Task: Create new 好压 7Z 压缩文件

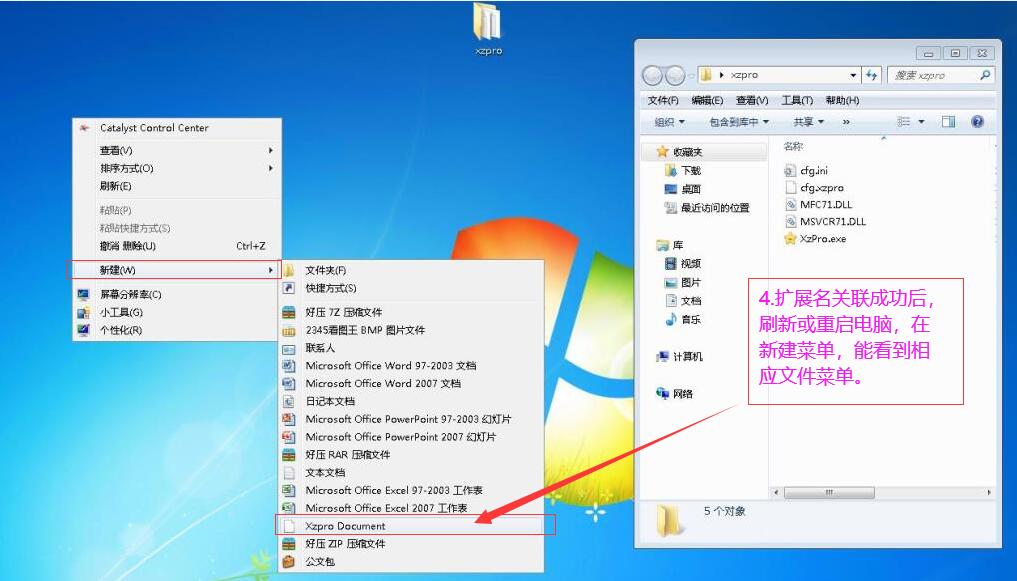Action: [x=411, y=312]
